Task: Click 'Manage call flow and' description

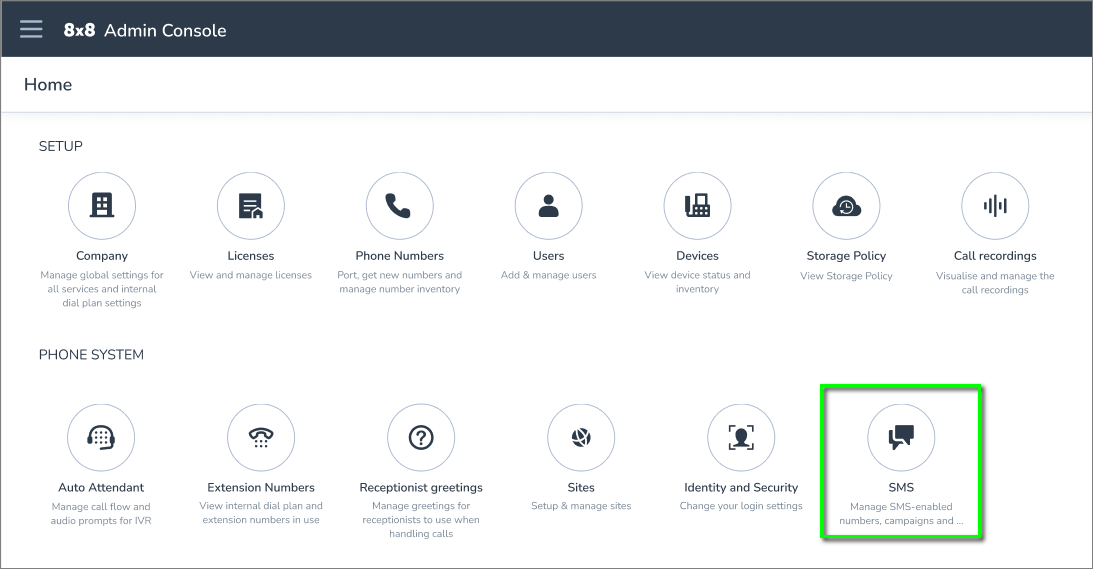Action: tap(101, 507)
